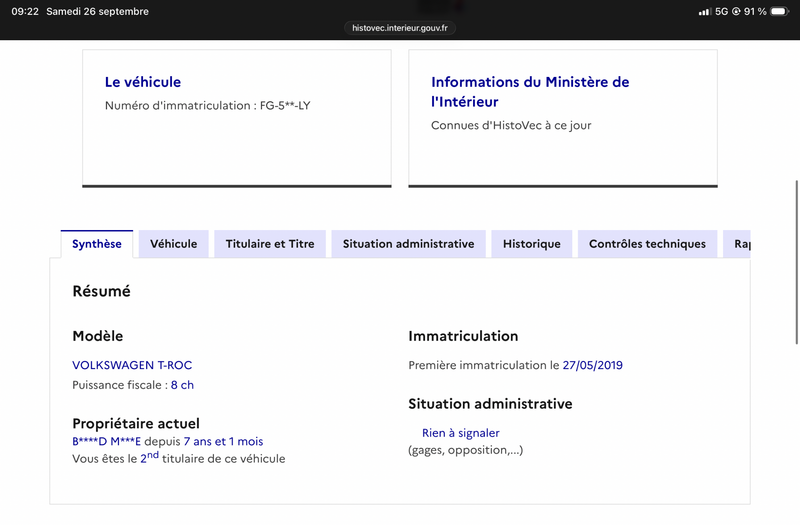Open the Historique tab

(x=532, y=244)
